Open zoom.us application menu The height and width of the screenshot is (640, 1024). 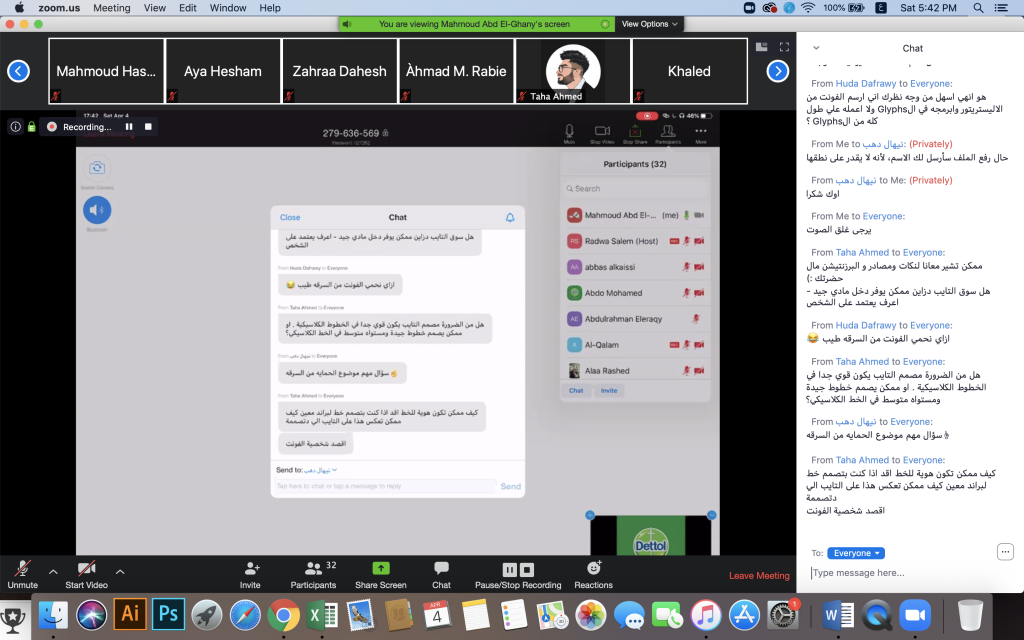coord(59,8)
